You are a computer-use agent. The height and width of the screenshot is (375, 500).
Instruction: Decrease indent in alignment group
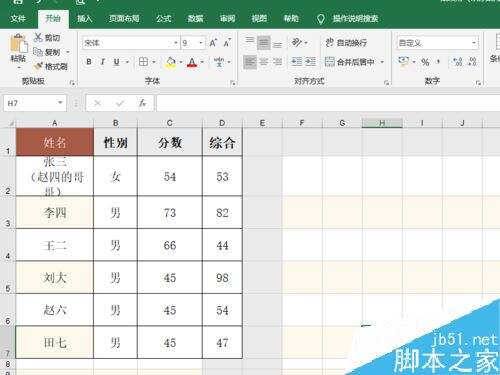[x=296, y=62]
